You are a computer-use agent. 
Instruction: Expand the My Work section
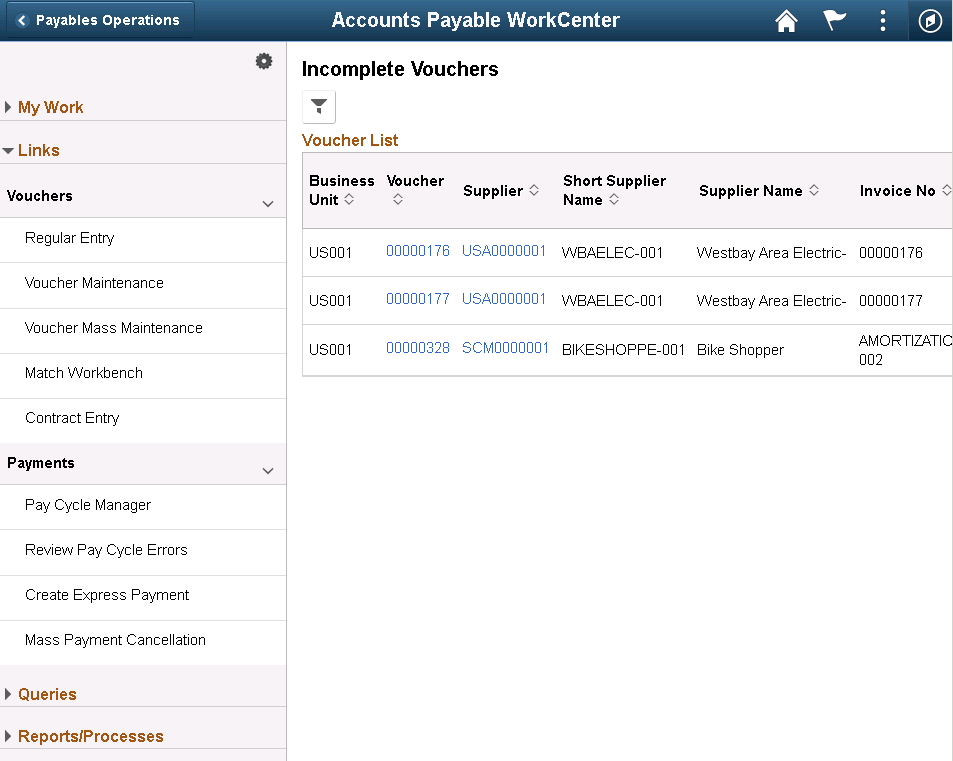click(x=50, y=107)
